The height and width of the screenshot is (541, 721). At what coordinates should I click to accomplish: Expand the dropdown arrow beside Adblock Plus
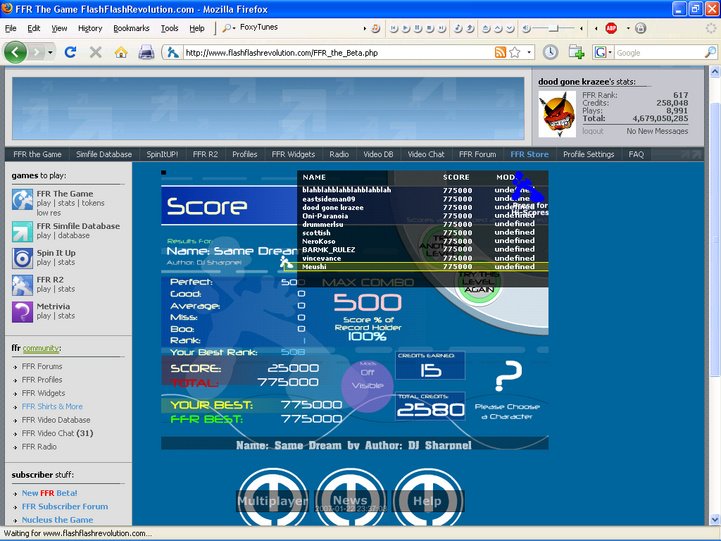point(628,28)
